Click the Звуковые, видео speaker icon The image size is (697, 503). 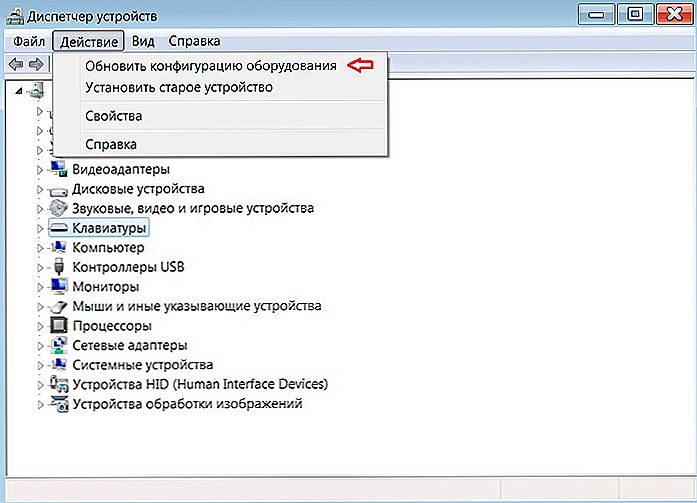pos(58,208)
